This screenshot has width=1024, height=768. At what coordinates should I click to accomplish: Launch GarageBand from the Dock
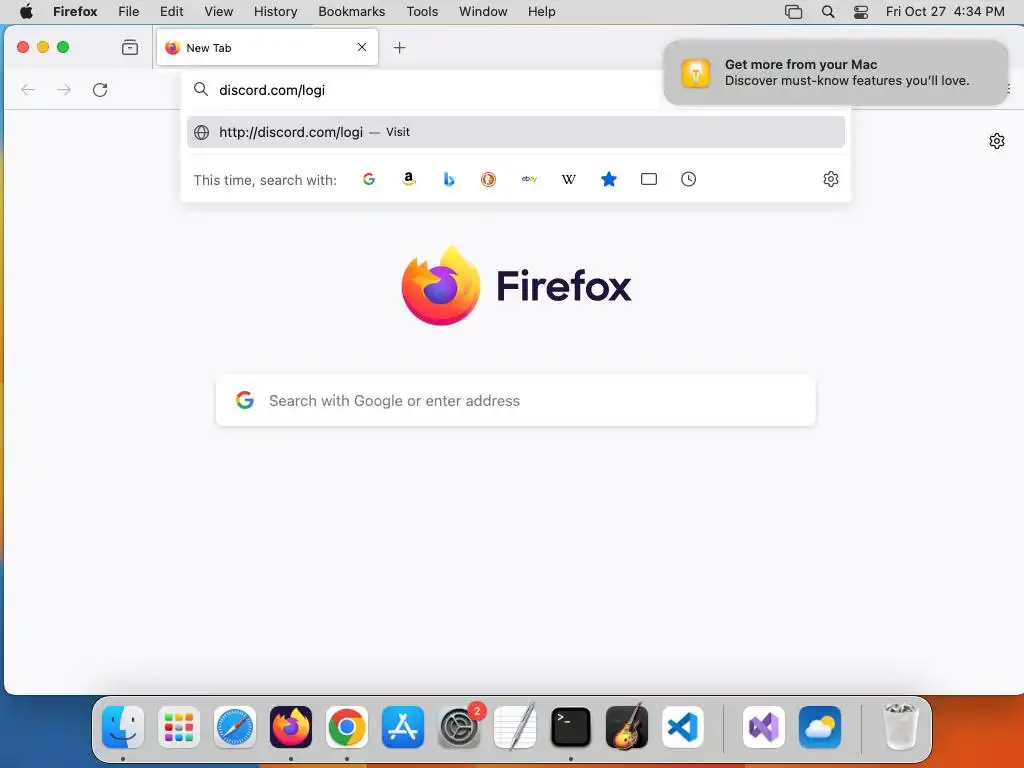pos(627,727)
